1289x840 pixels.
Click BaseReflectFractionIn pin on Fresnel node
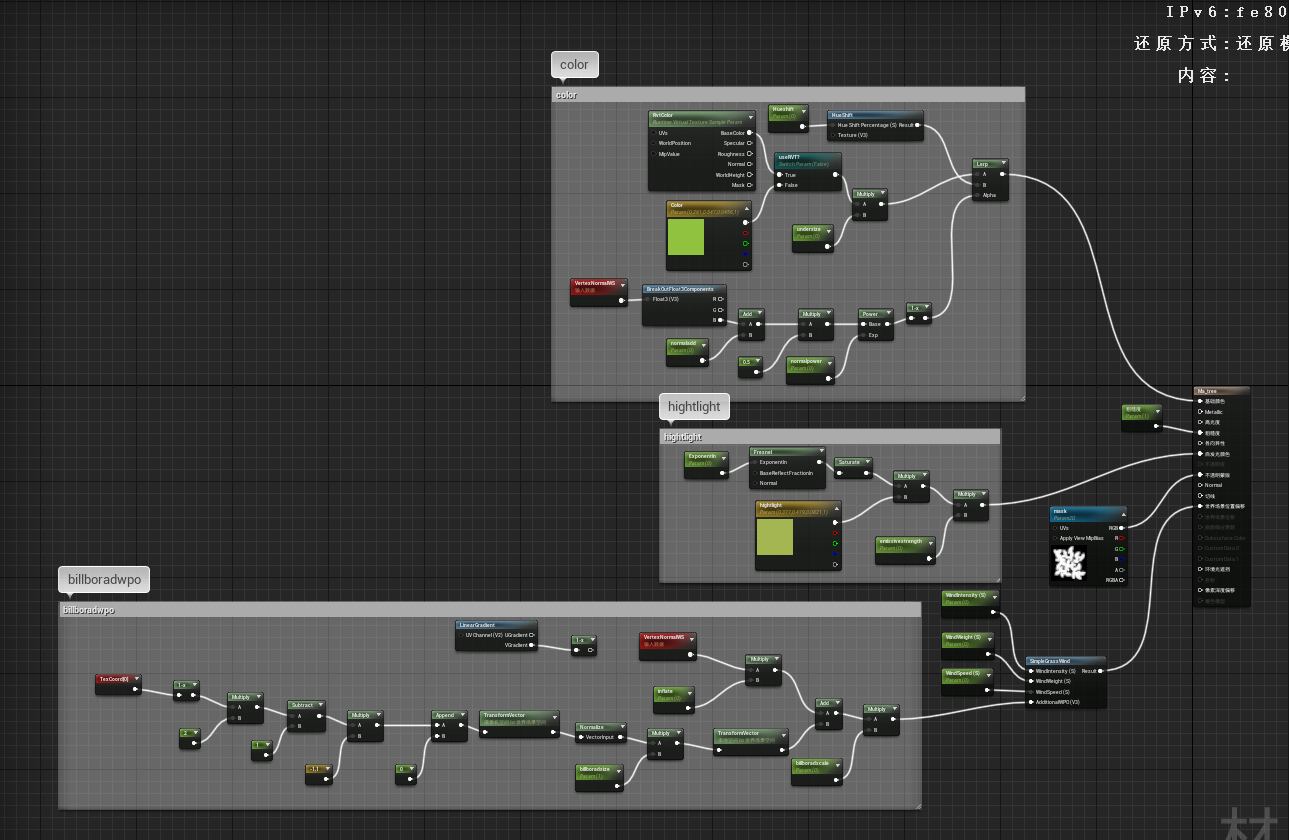click(755, 473)
